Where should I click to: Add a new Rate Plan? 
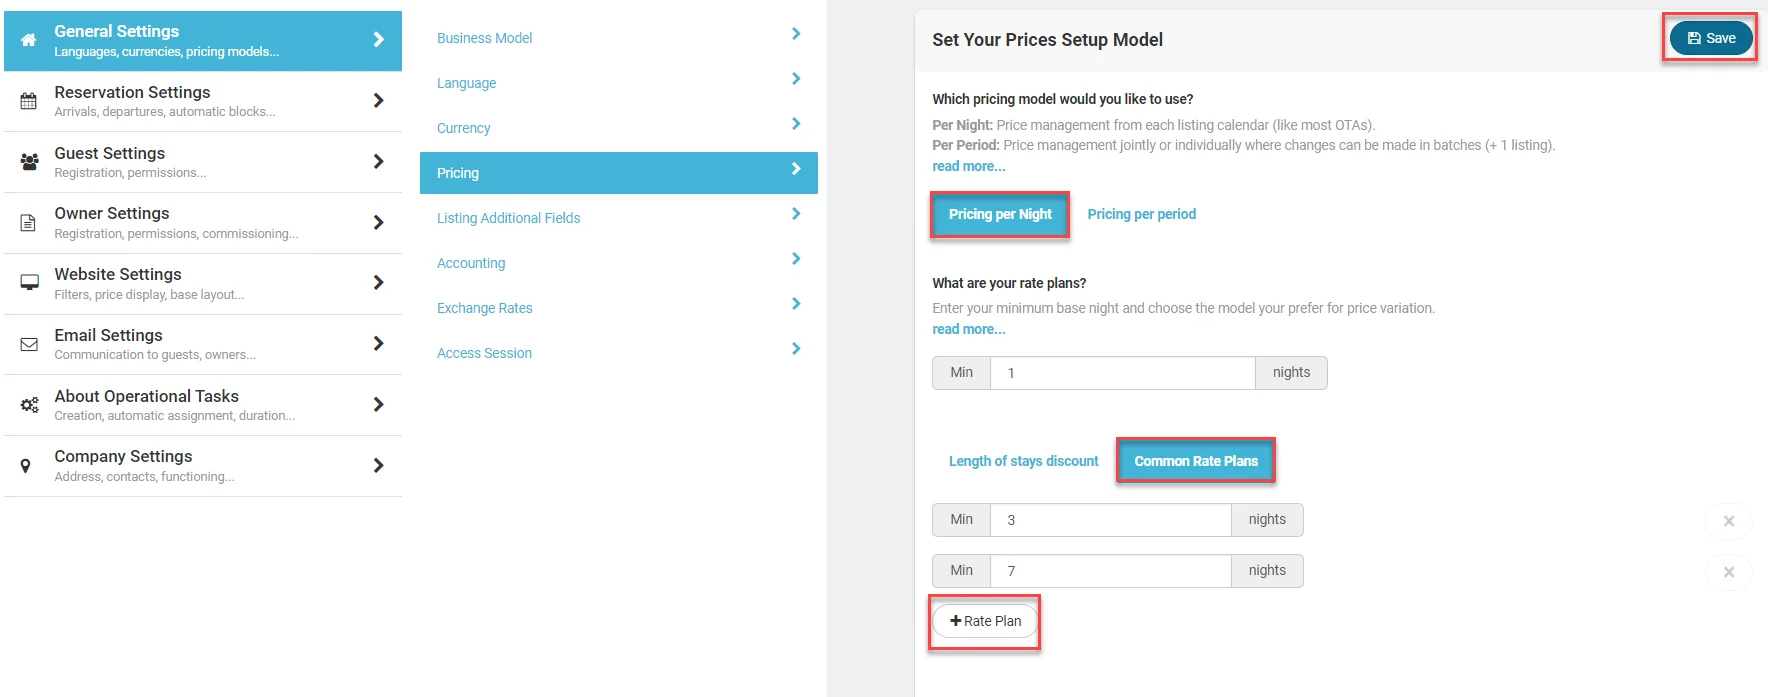coord(985,622)
